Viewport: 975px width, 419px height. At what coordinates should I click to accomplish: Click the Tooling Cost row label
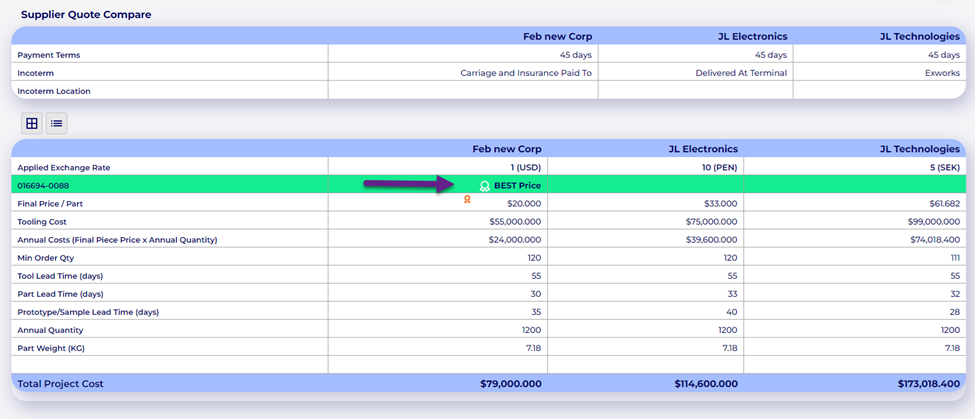(42, 222)
